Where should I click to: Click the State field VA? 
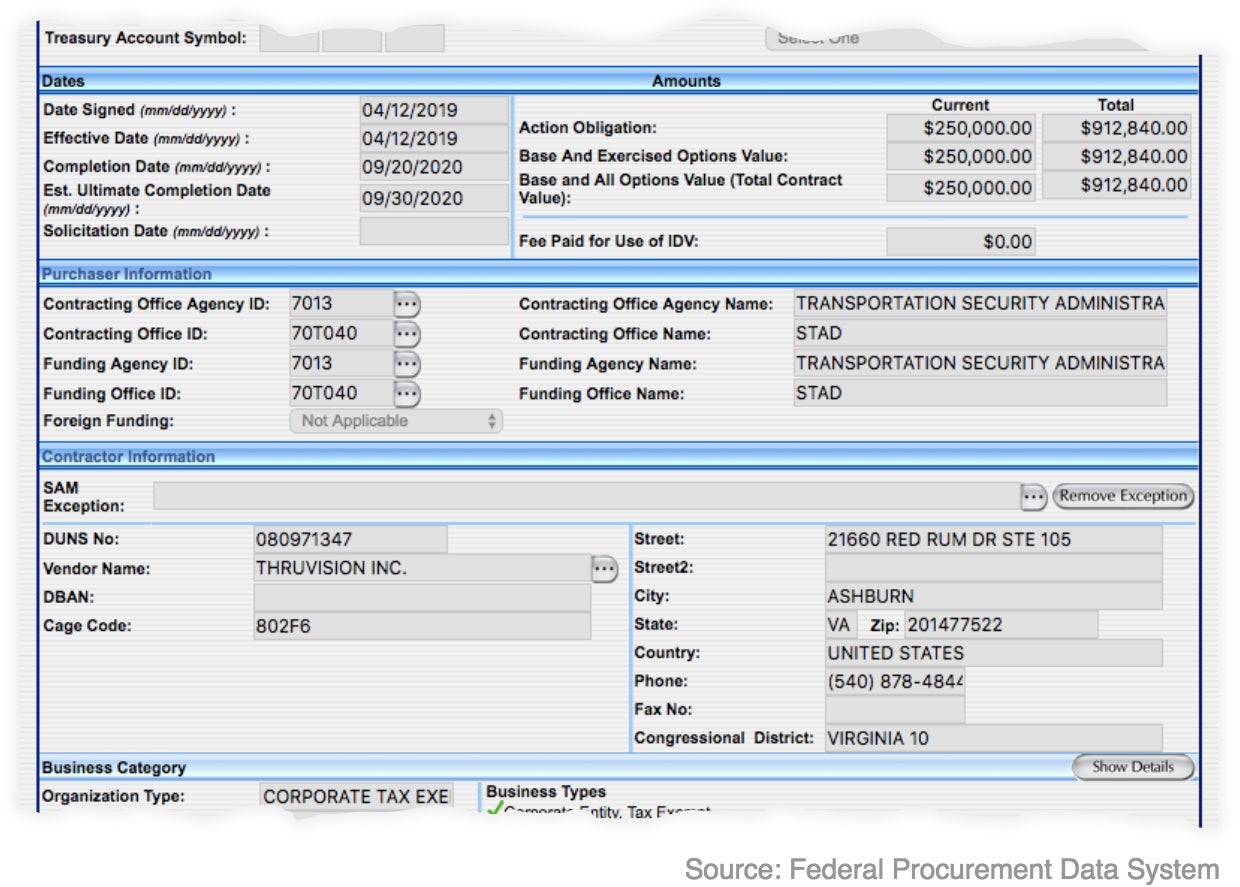click(840, 626)
